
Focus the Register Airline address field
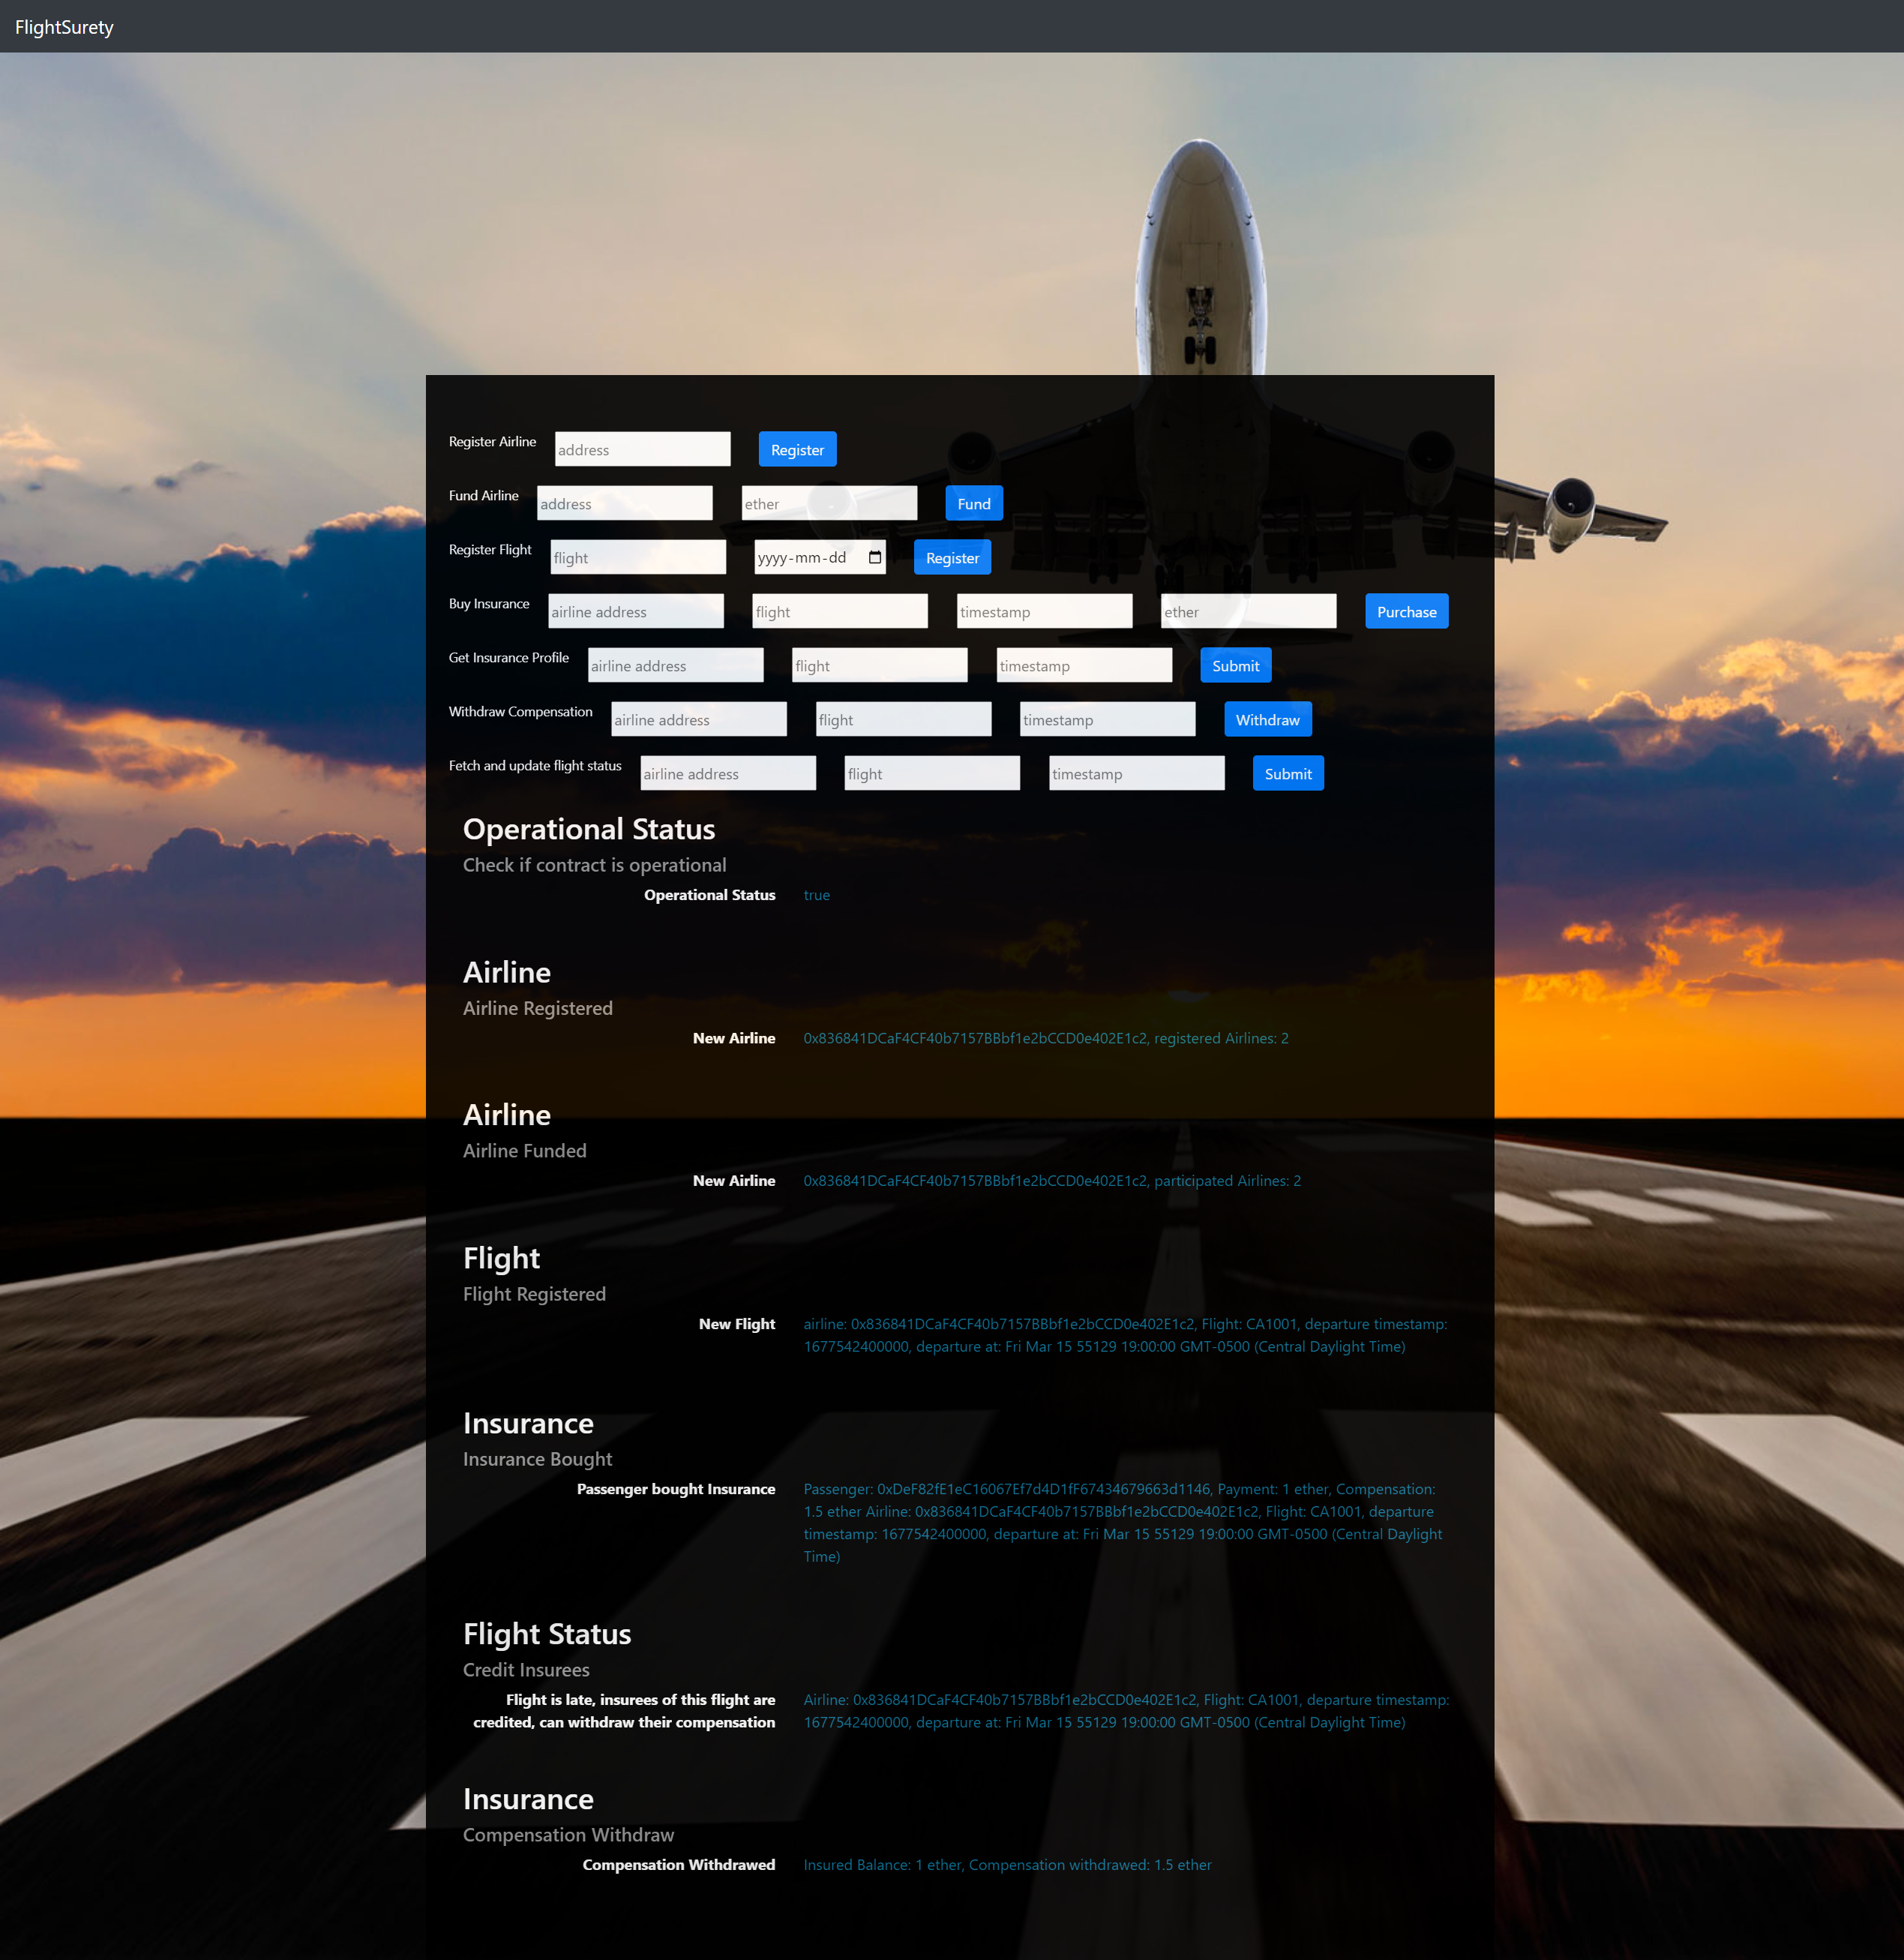642,450
